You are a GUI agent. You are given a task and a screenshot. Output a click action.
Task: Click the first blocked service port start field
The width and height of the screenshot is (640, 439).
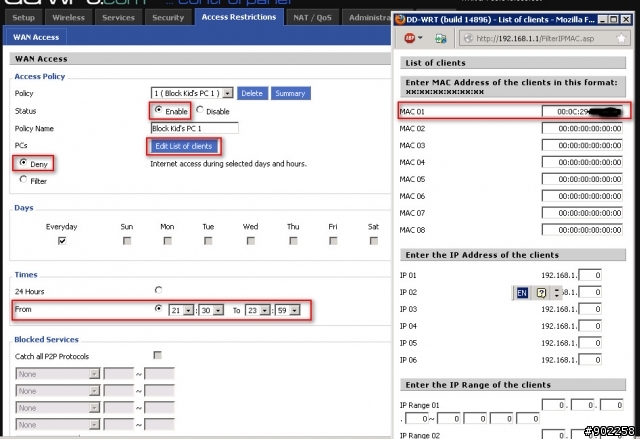click(118, 374)
